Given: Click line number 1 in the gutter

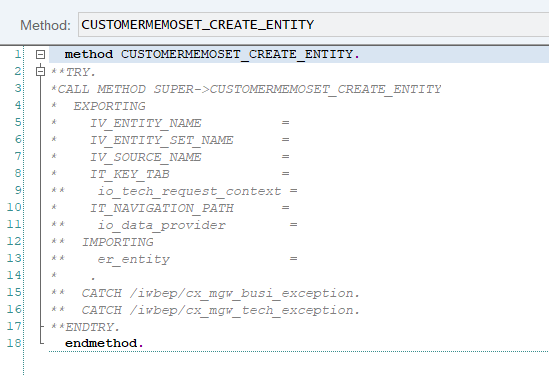Looking at the screenshot, I should tap(18, 54).
